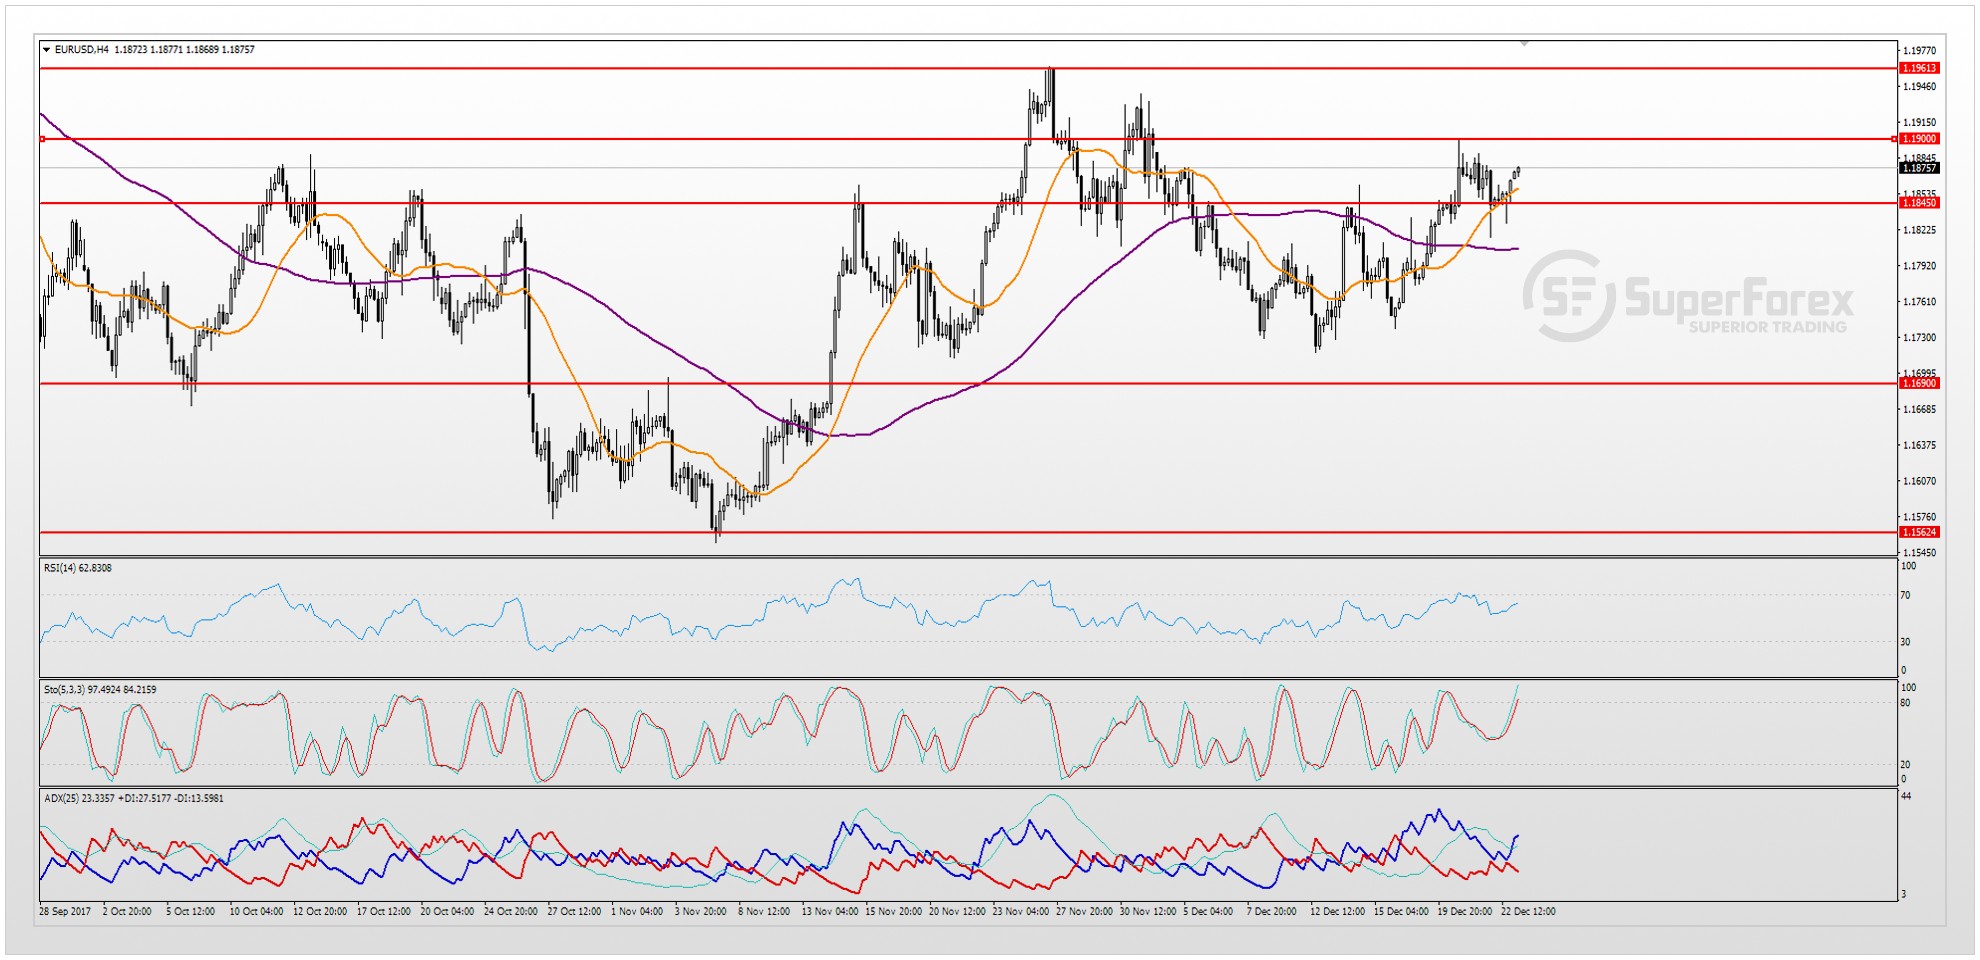This screenshot has width=1980, height=960.
Task: Click the RSI scale value 30
Action: [x=1906, y=642]
